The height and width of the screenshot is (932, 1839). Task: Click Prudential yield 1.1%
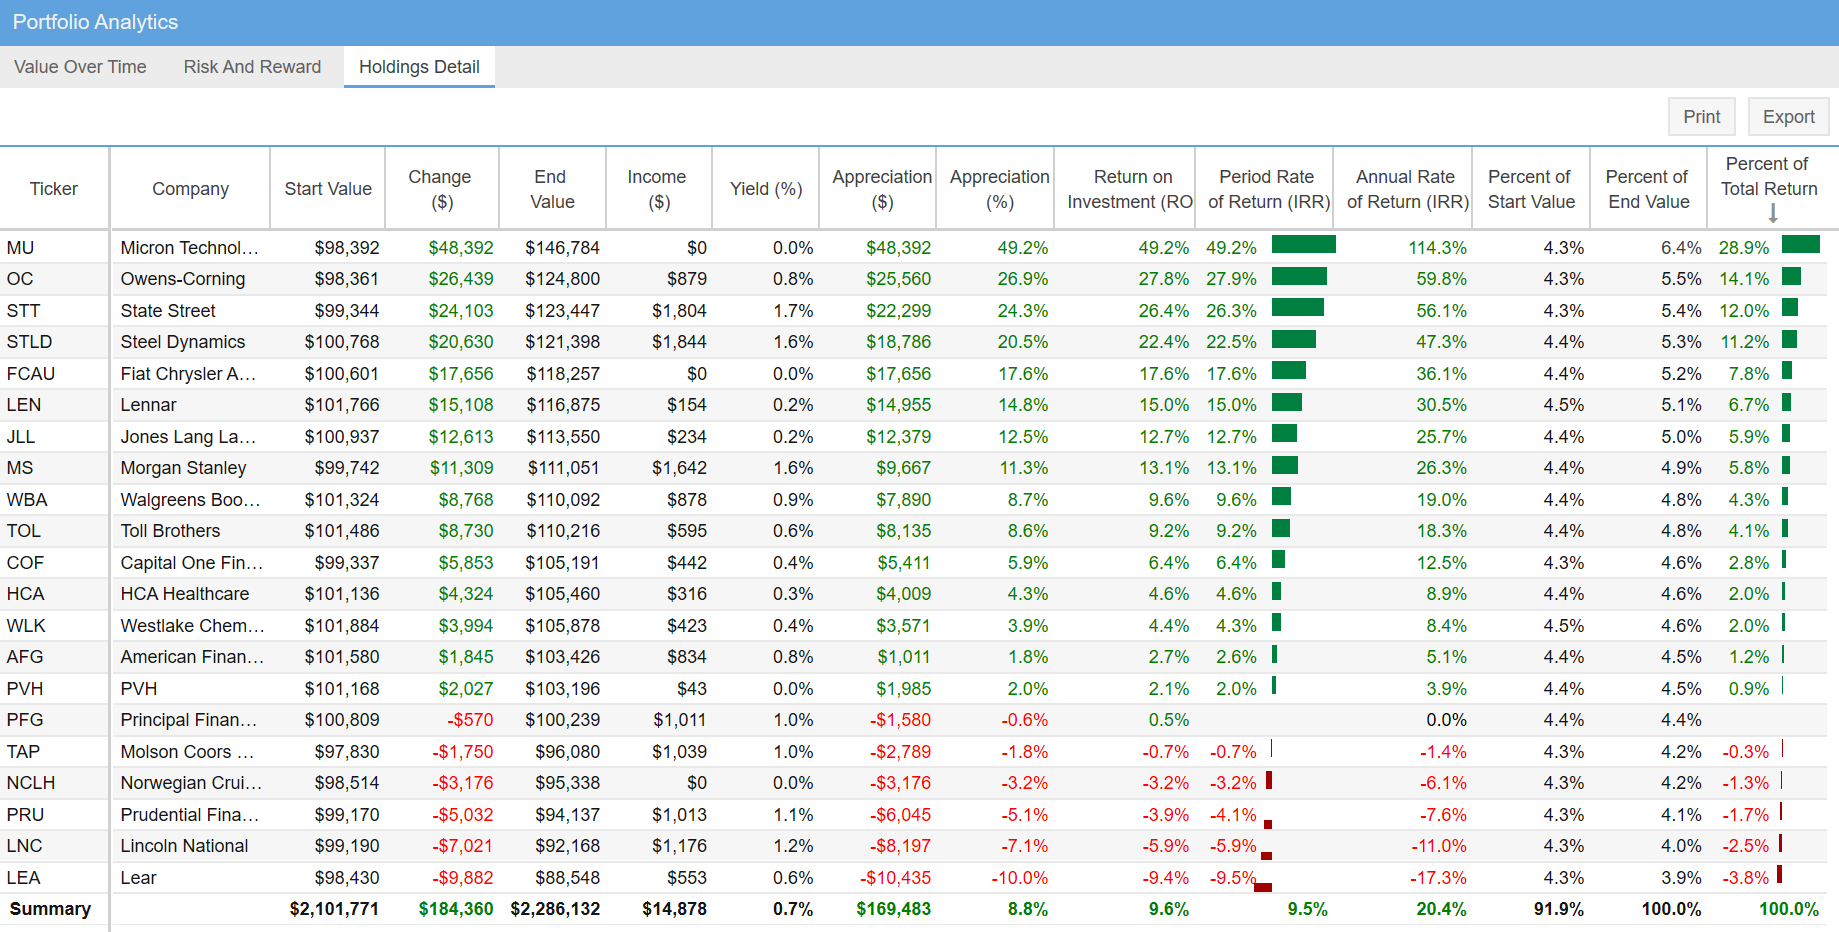coord(793,815)
